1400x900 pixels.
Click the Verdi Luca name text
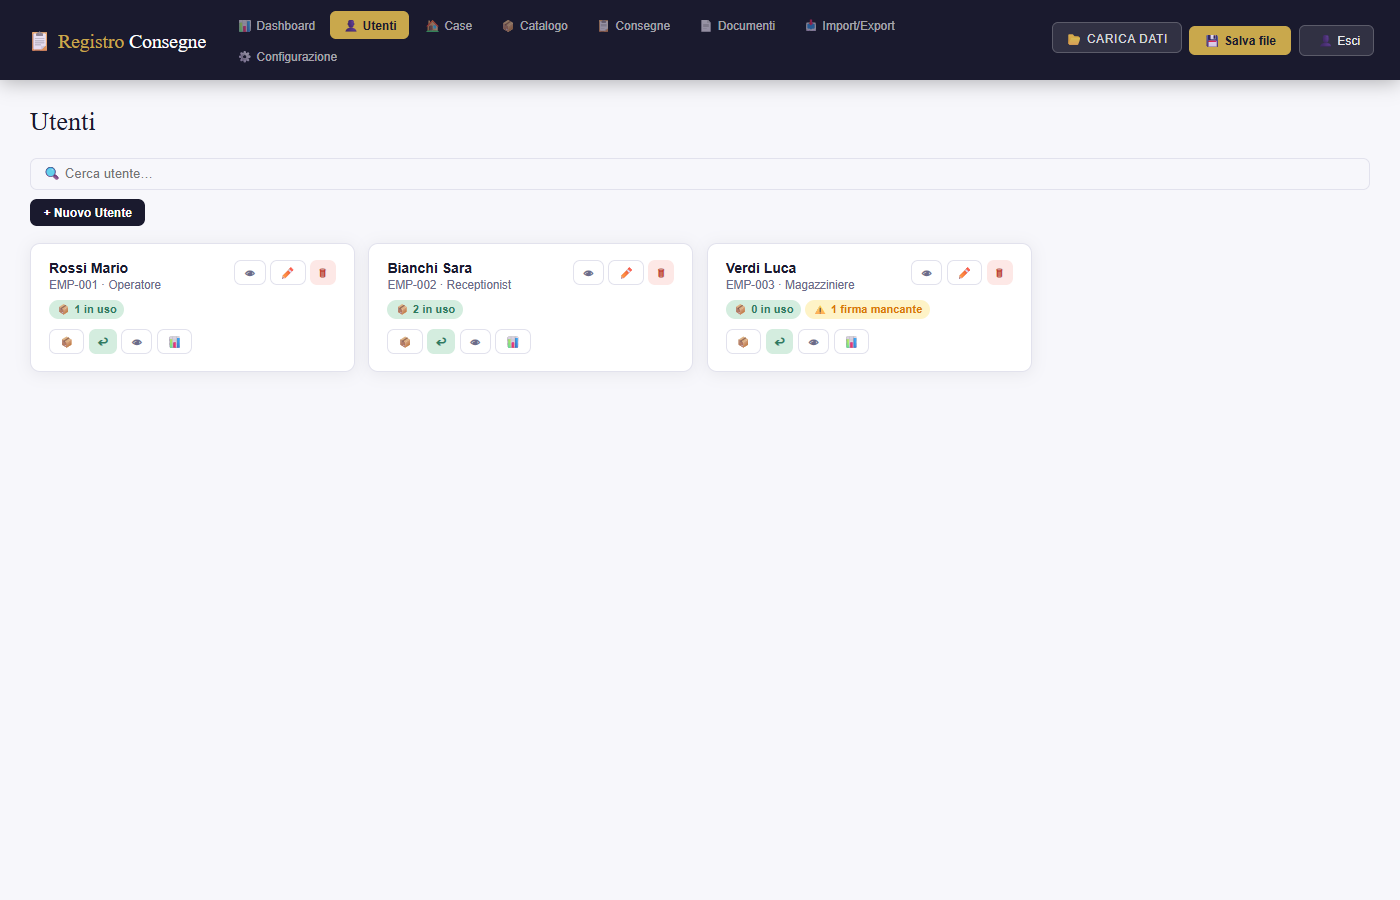click(x=761, y=268)
